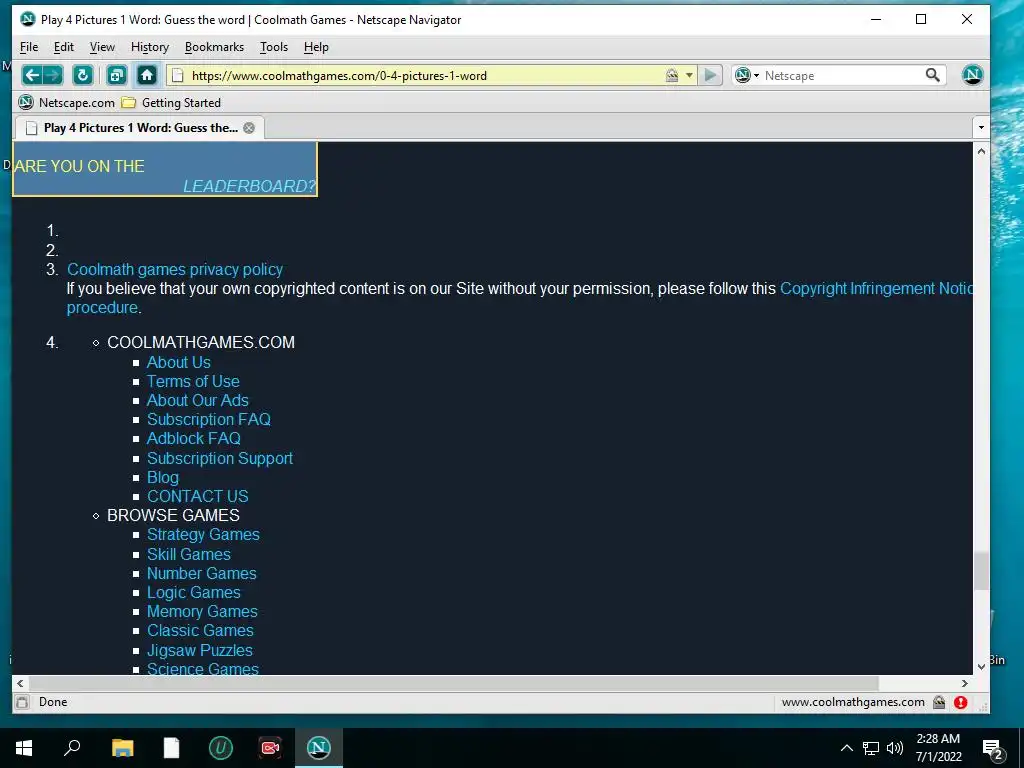
Task: Click the LEADERBOARD? banner link
Action: (249, 186)
